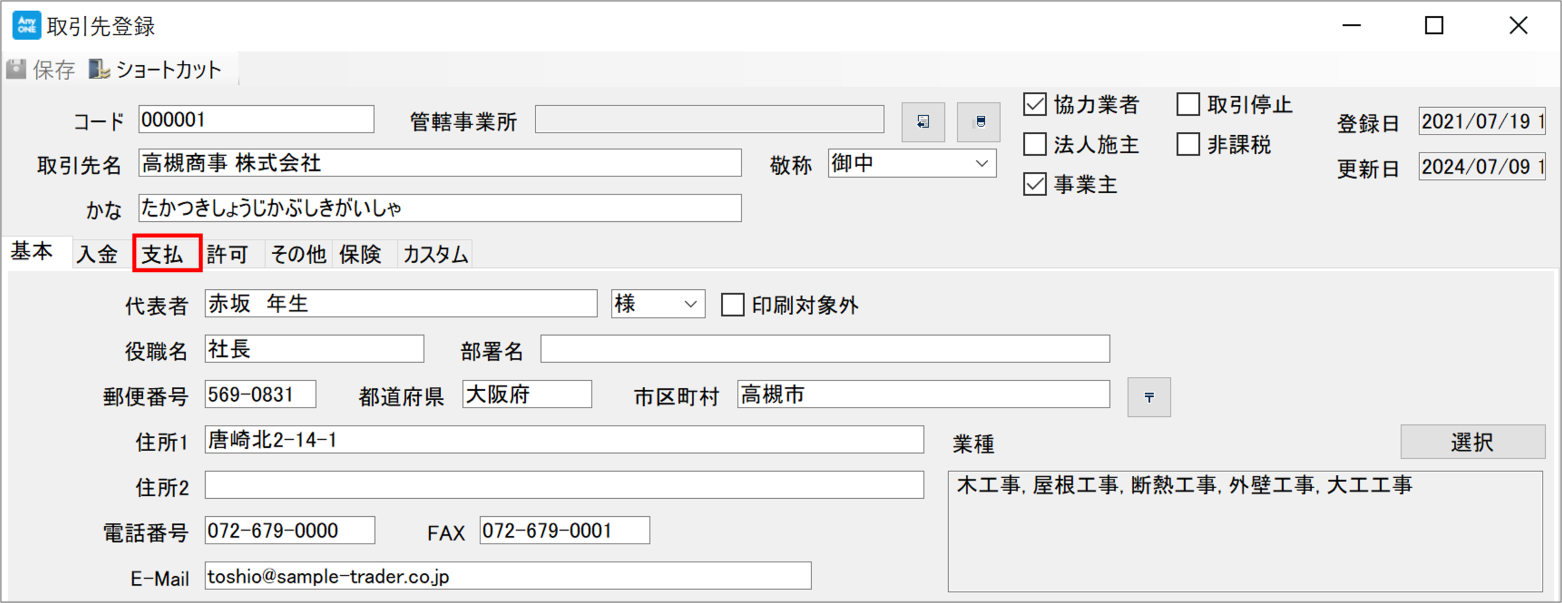Viewport: 1562px width, 603px height.
Task: Select the カスタム tab
Action: pyautogui.click(x=435, y=254)
